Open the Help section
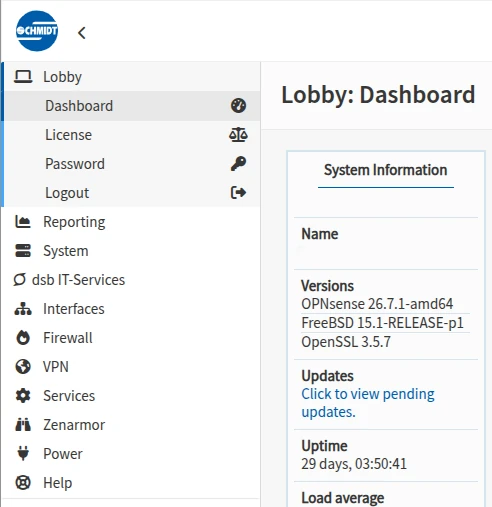The height and width of the screenshot is (507, 492). (130, 483)
